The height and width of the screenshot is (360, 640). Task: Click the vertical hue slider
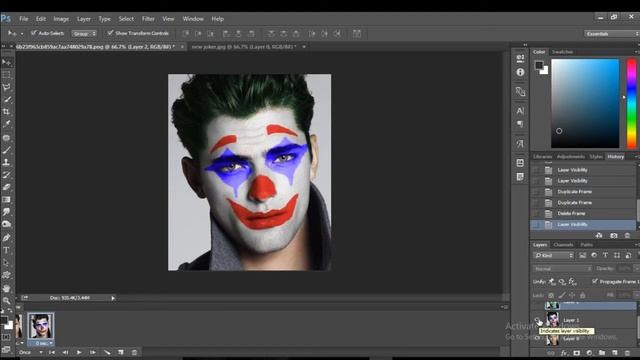pos(631,103)
